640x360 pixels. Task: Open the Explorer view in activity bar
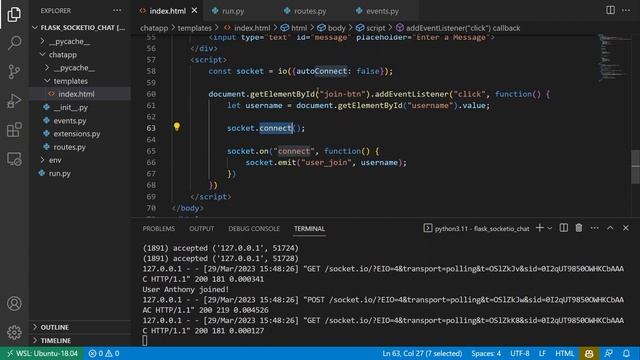coord(14,14)
